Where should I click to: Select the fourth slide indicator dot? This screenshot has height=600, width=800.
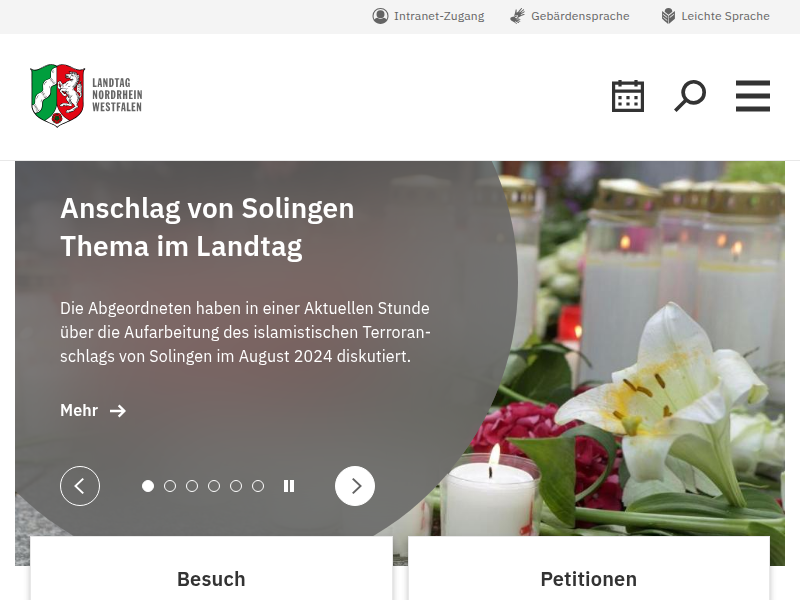click(214, 486)
